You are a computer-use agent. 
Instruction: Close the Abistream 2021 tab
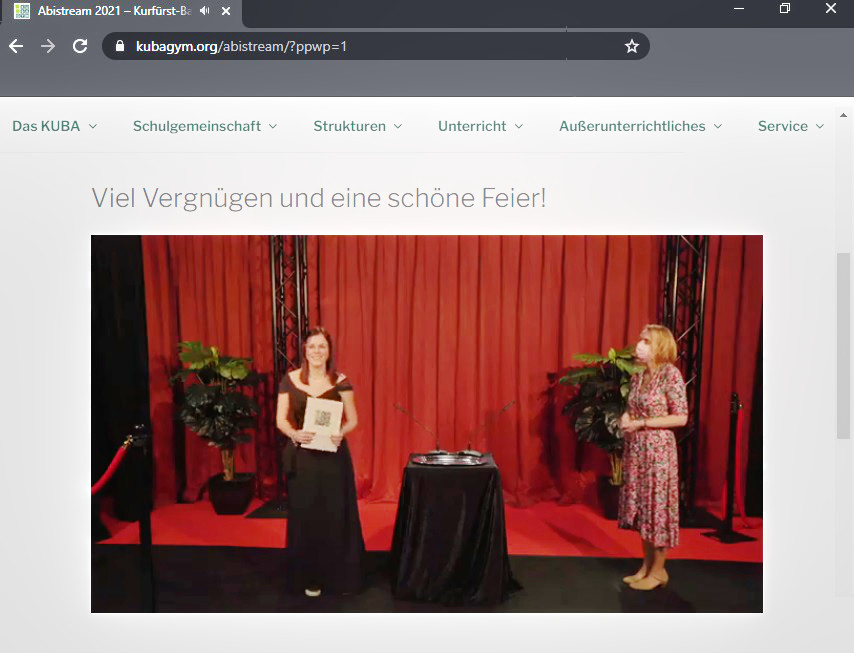click(x=226, y=10)
